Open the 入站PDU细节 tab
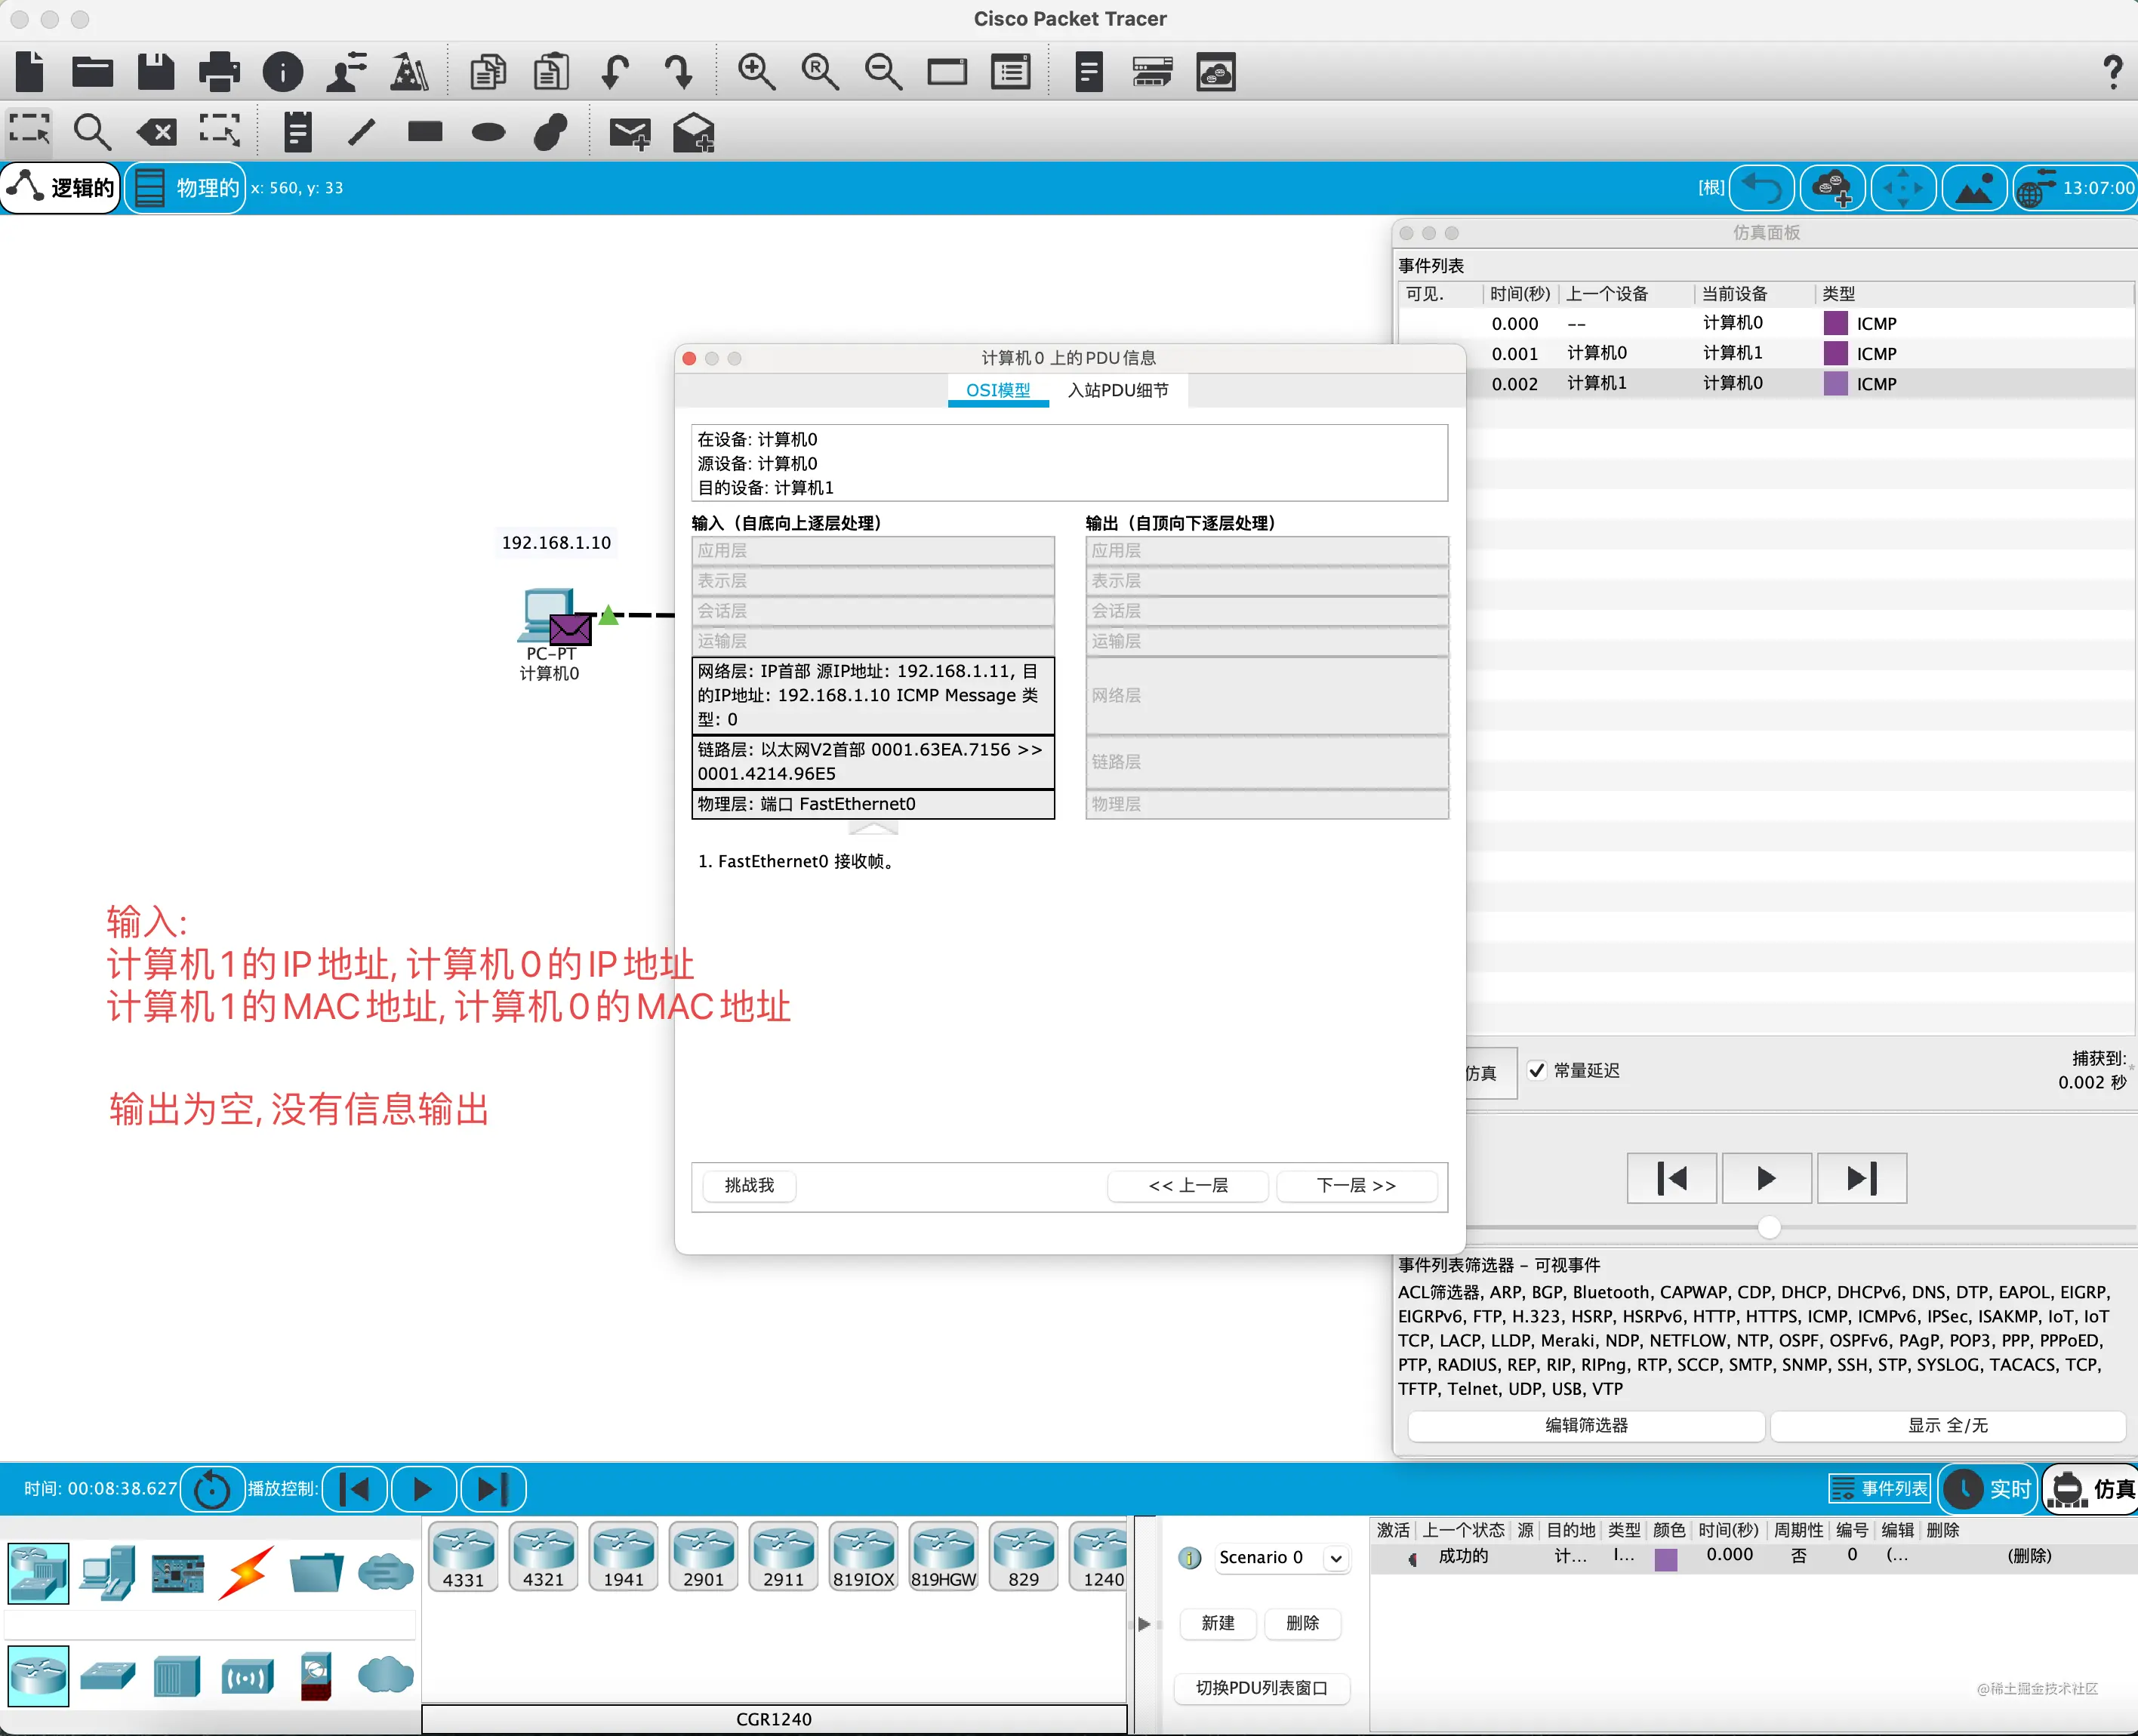 (x=1118, y=390)
